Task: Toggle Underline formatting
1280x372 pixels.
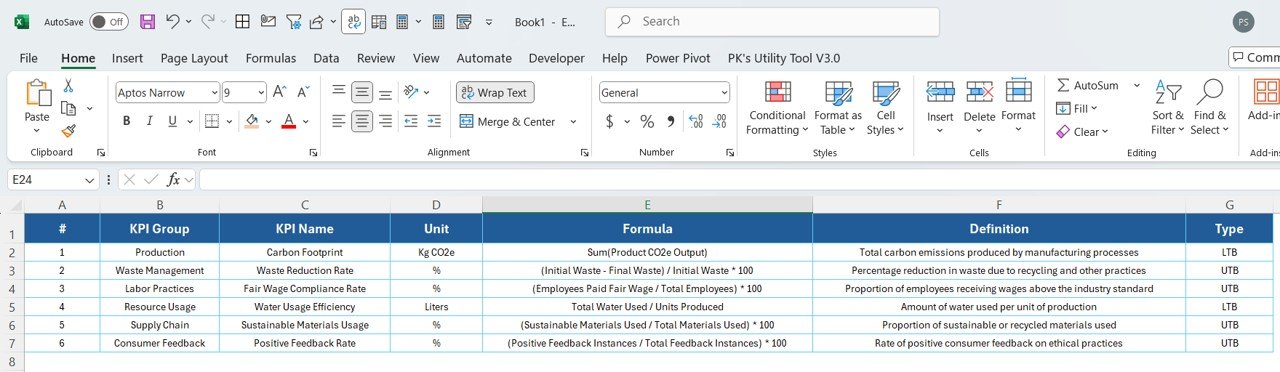Action: [173, 121]
